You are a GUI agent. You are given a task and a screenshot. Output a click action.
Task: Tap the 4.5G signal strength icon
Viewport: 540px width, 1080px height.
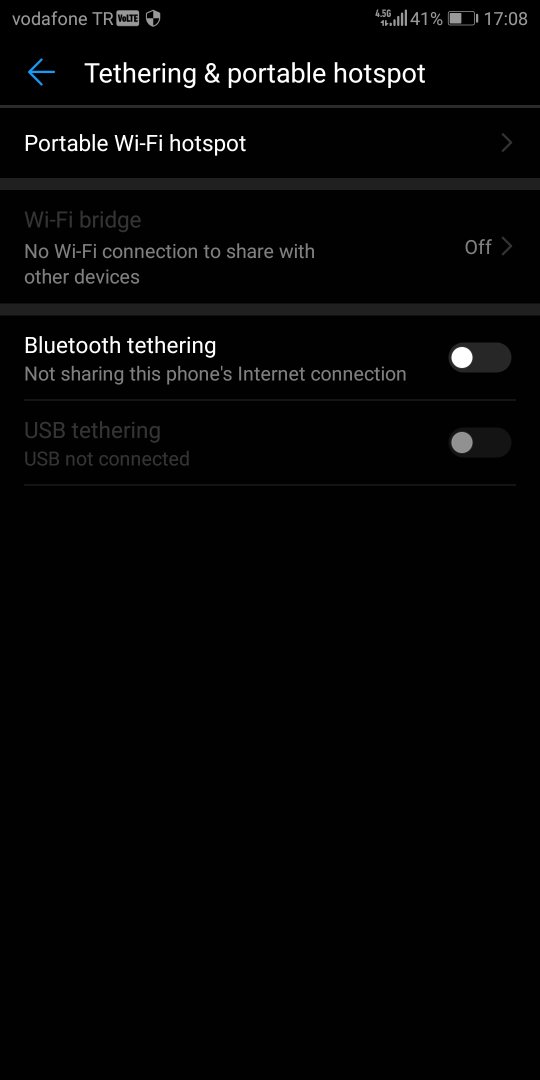click(391, 19)
